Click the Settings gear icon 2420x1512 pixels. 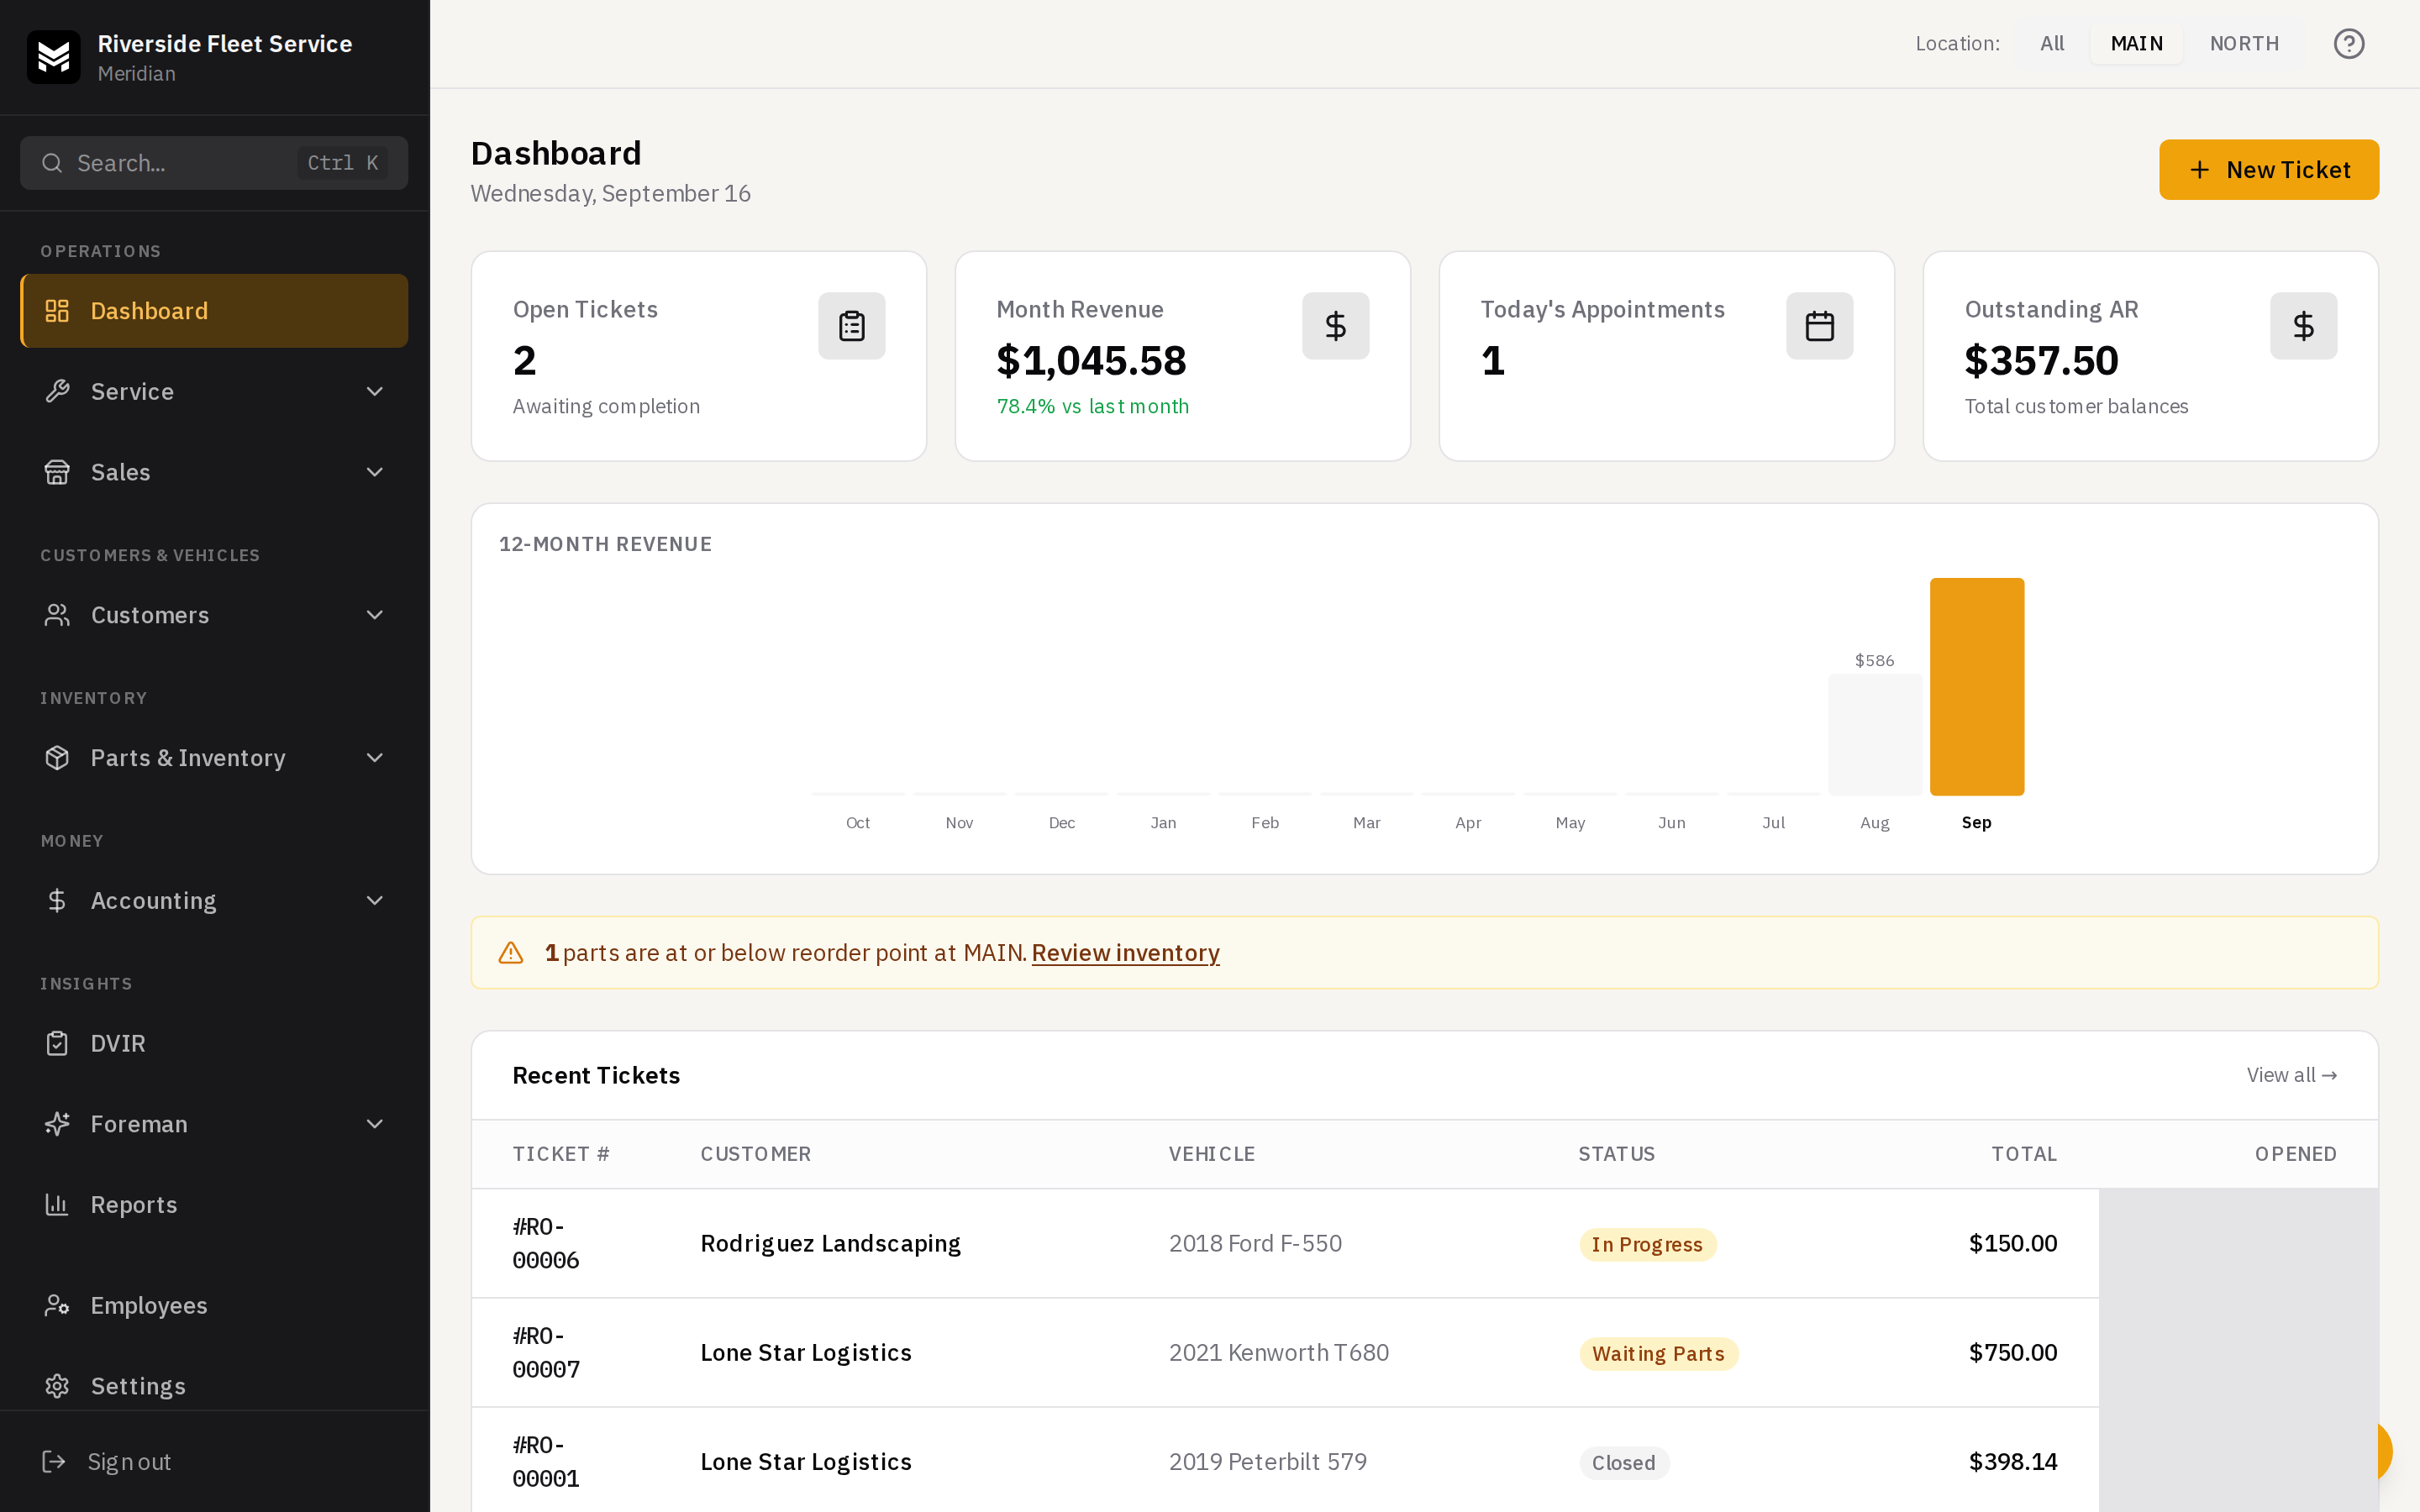pos(57,1386)
